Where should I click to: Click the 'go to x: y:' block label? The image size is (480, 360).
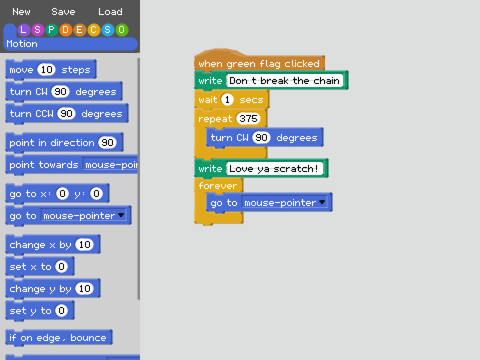tap(30, 194)
